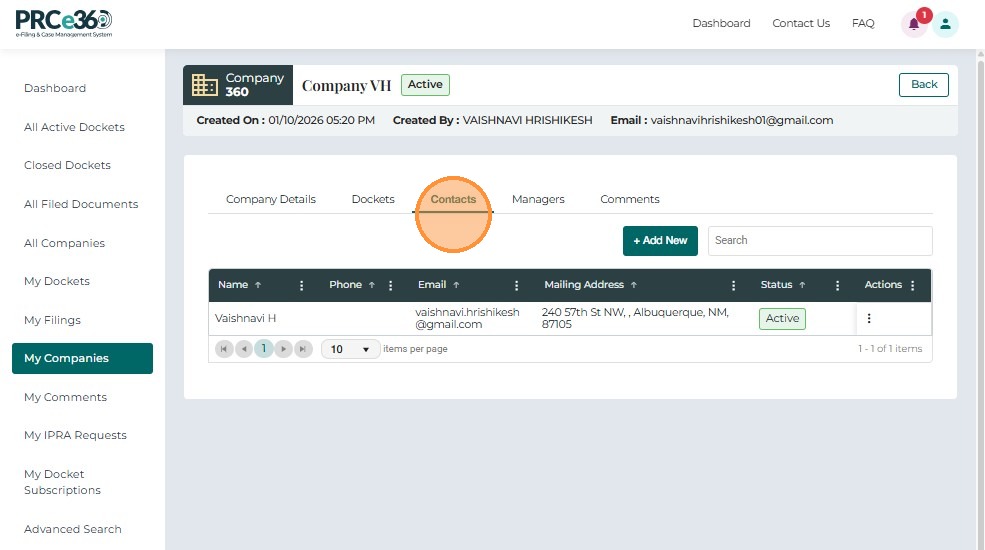Open Contact Us link
The height and width of the screenshot is (550, 985).
point(801,23)
